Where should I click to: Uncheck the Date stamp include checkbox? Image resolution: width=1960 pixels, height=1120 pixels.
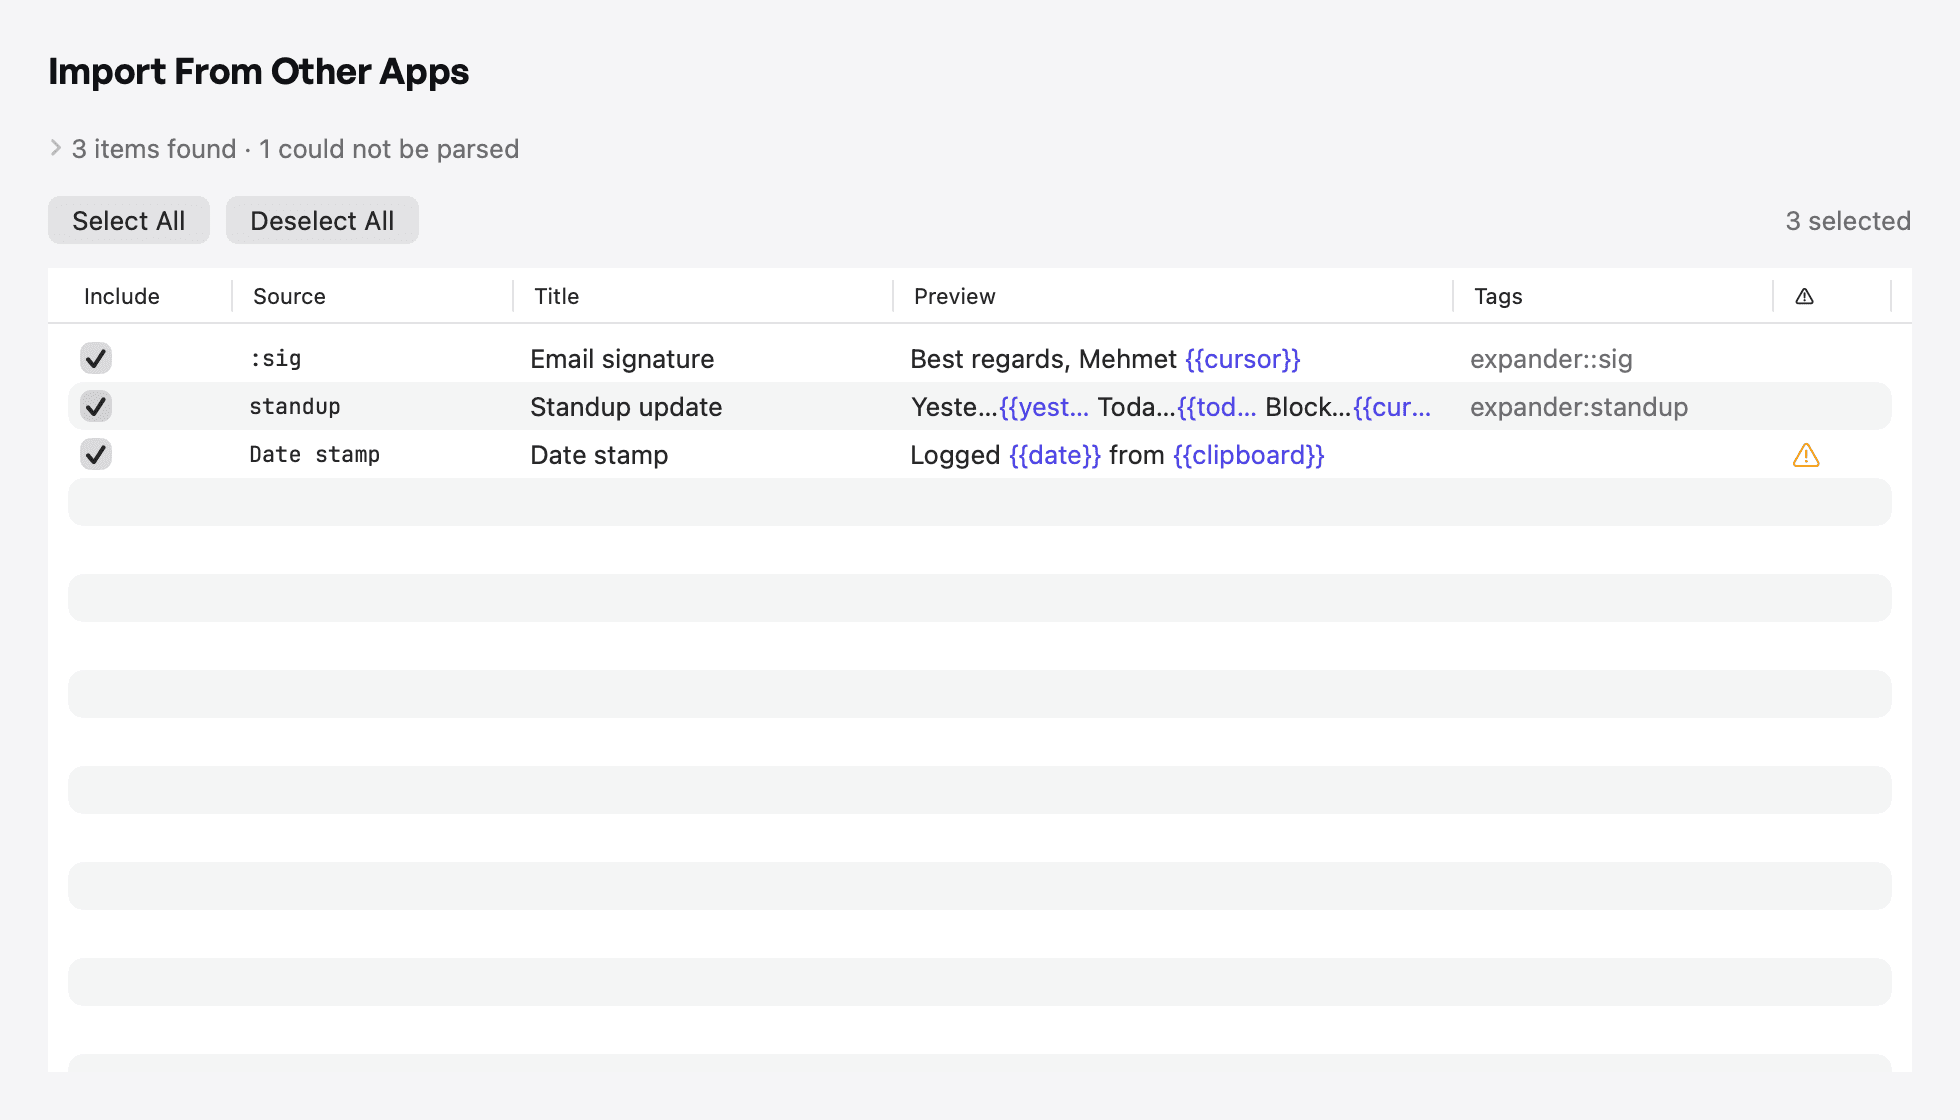96,454
